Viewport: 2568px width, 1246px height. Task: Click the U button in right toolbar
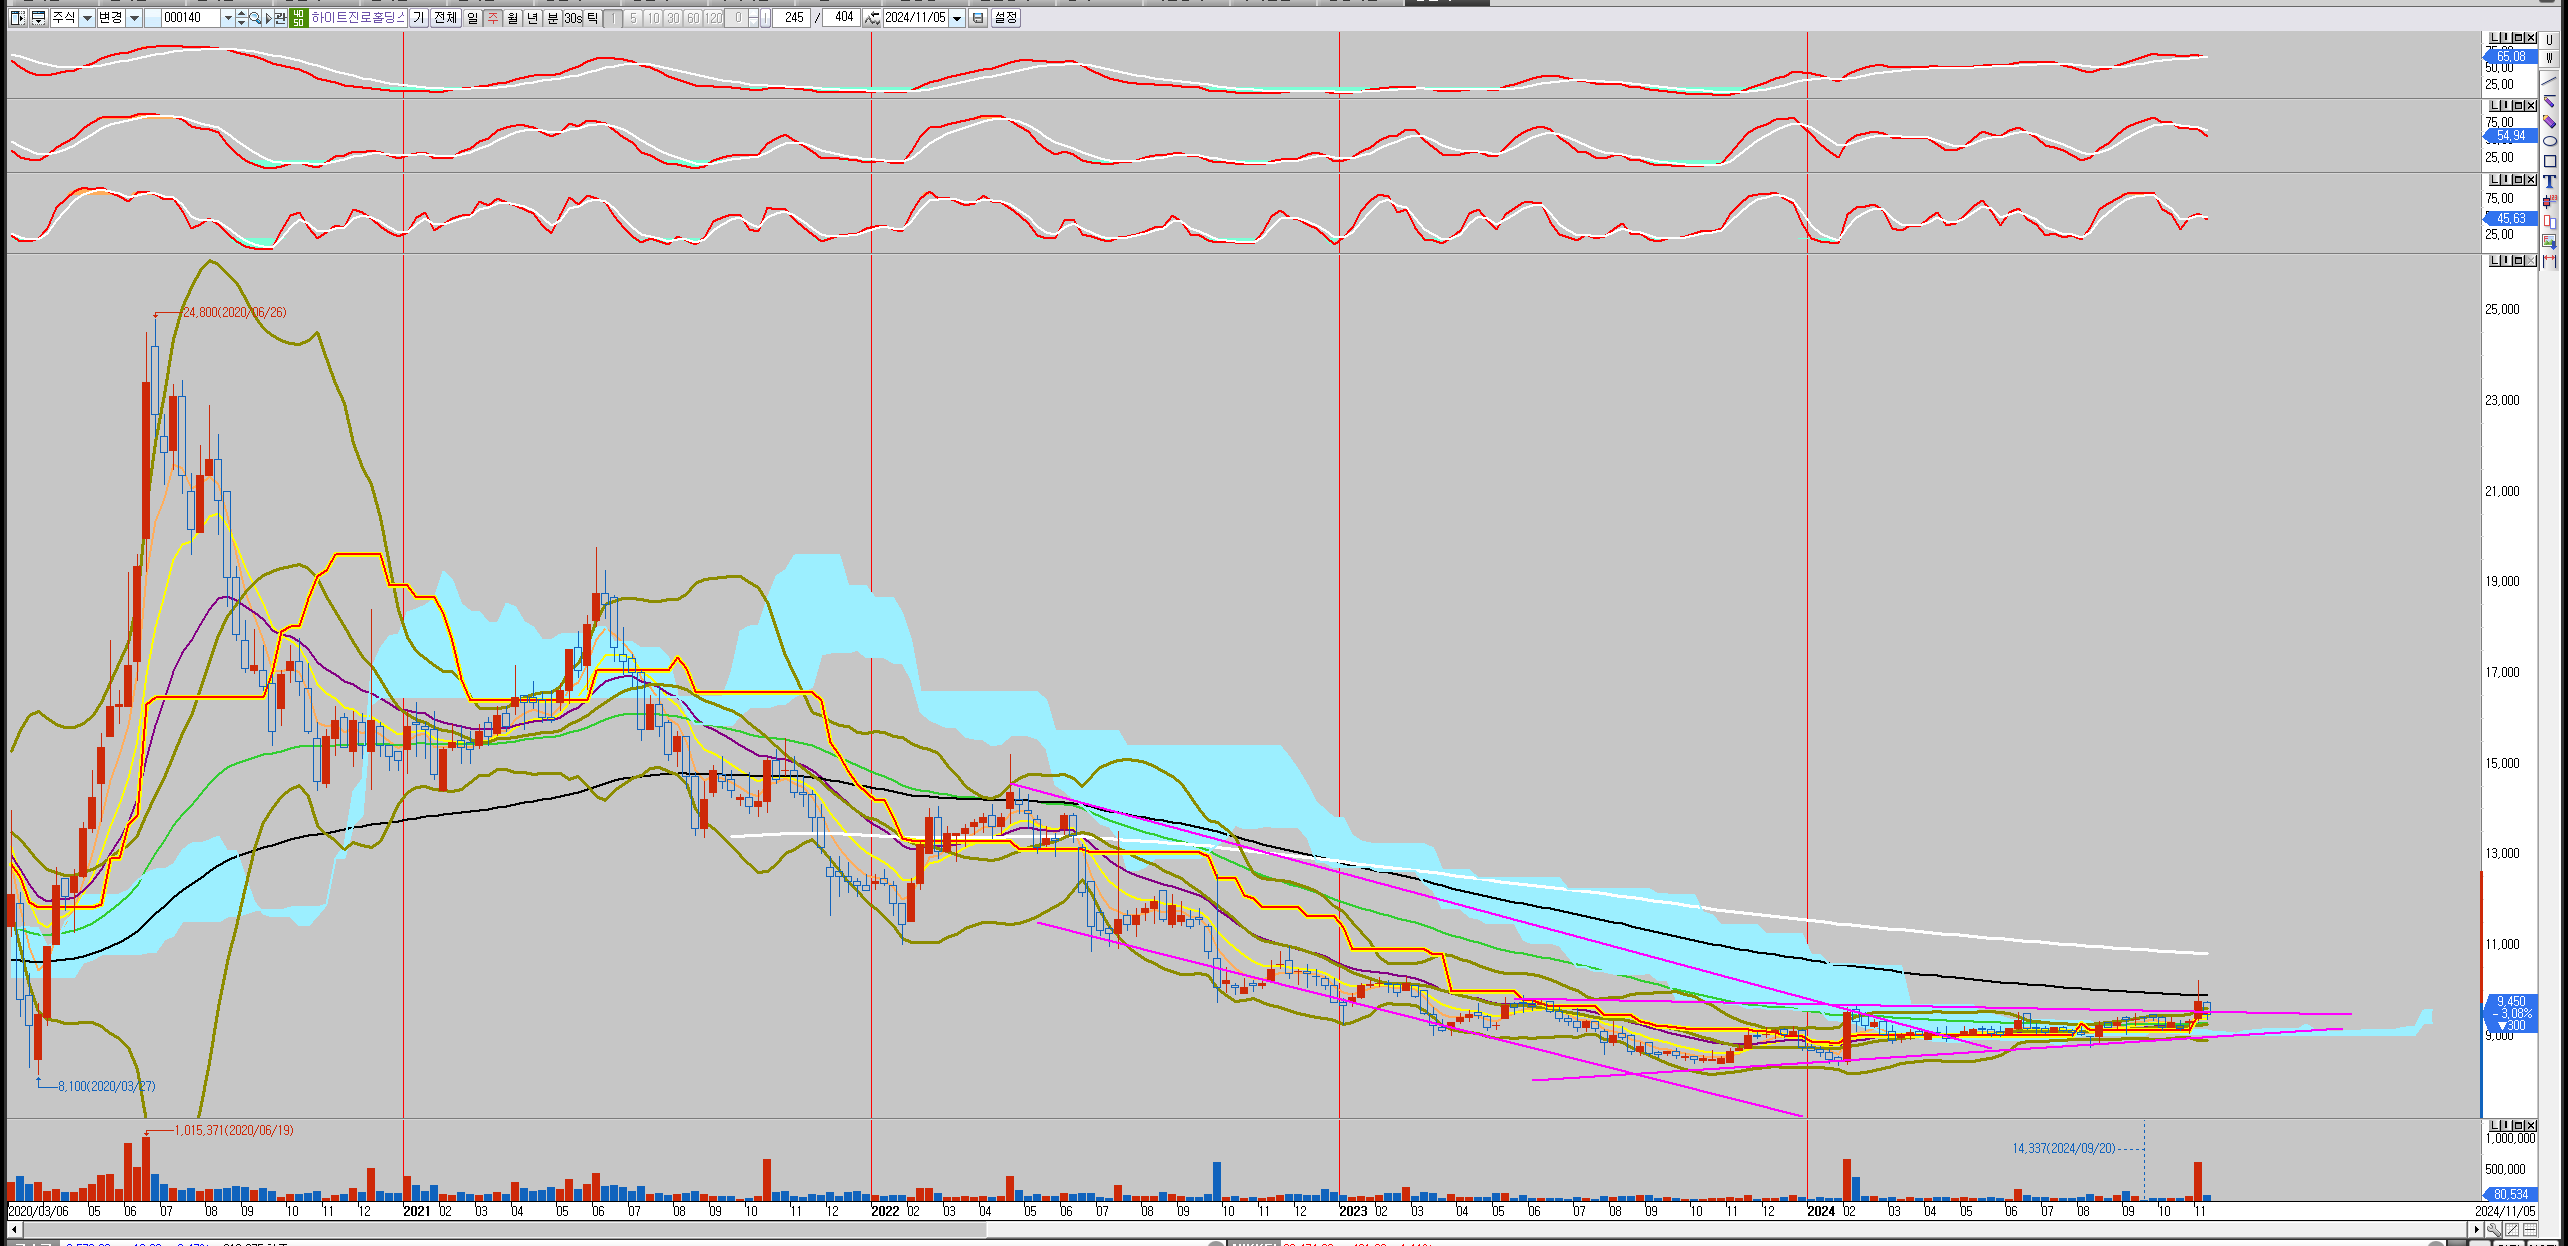[2549, 40]
